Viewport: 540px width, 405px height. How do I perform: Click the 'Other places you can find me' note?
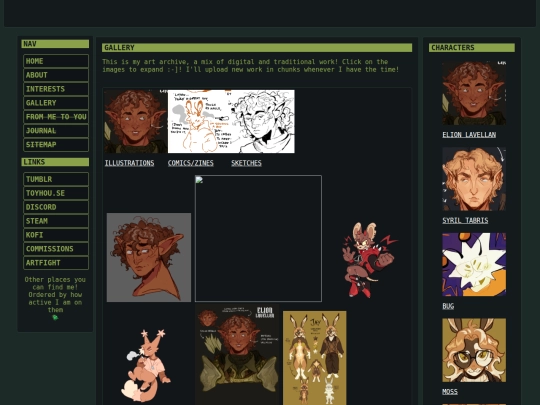click(55, 294)
